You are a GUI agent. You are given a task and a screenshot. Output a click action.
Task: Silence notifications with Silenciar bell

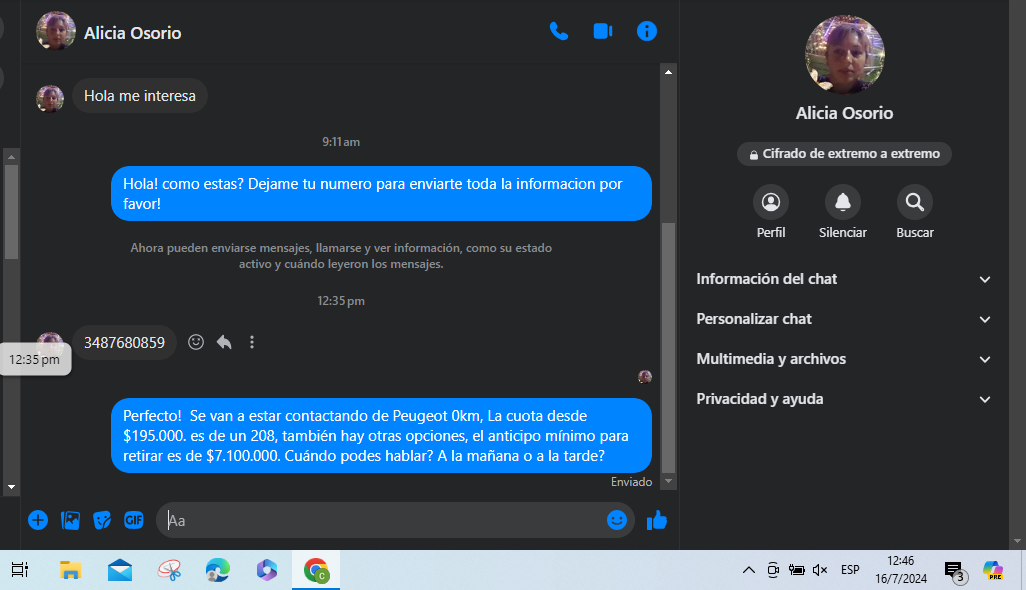pyautogui.click(x=842, y=203)
